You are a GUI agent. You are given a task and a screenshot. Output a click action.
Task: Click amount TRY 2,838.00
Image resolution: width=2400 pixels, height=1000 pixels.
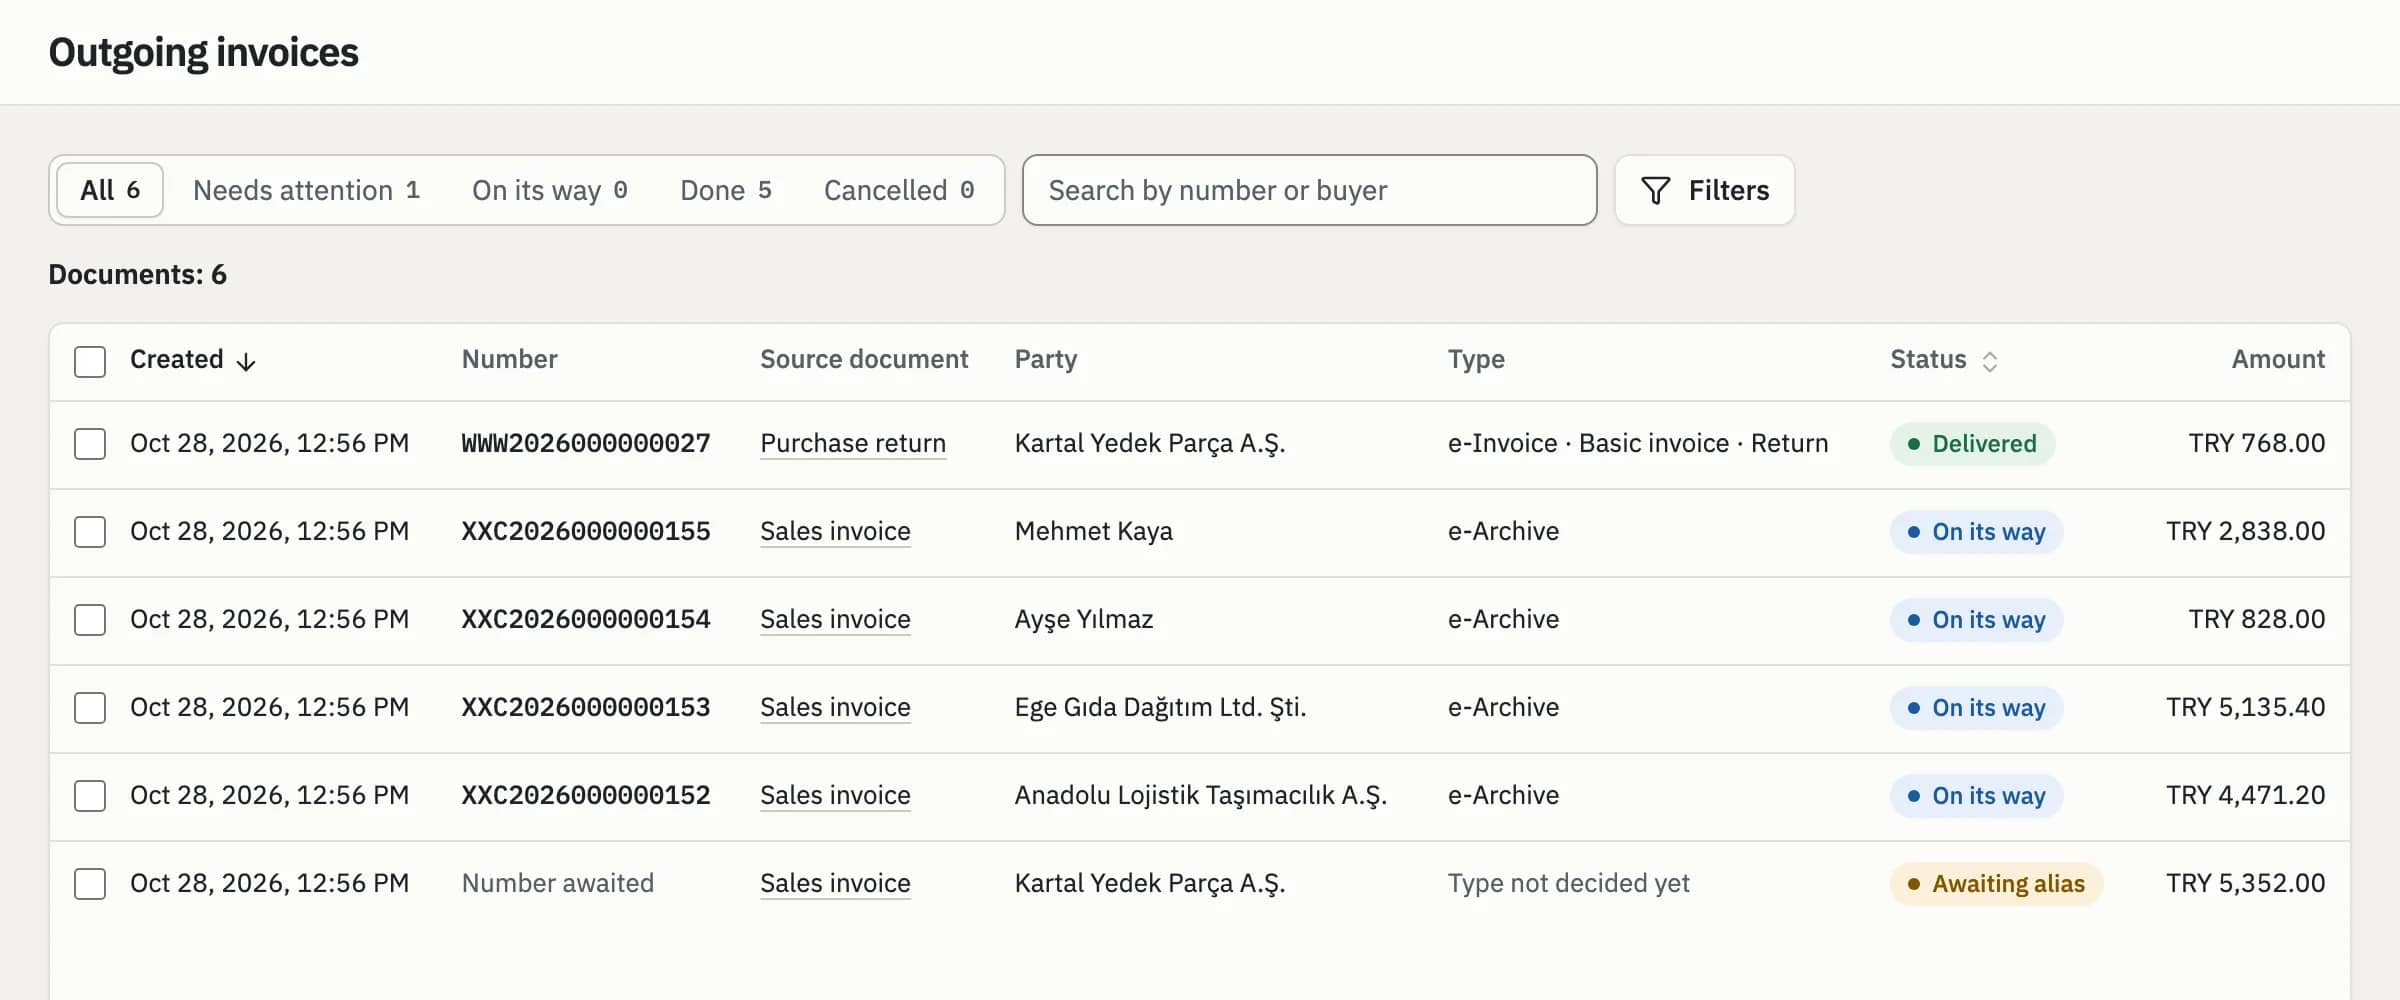pos(2245,531)
